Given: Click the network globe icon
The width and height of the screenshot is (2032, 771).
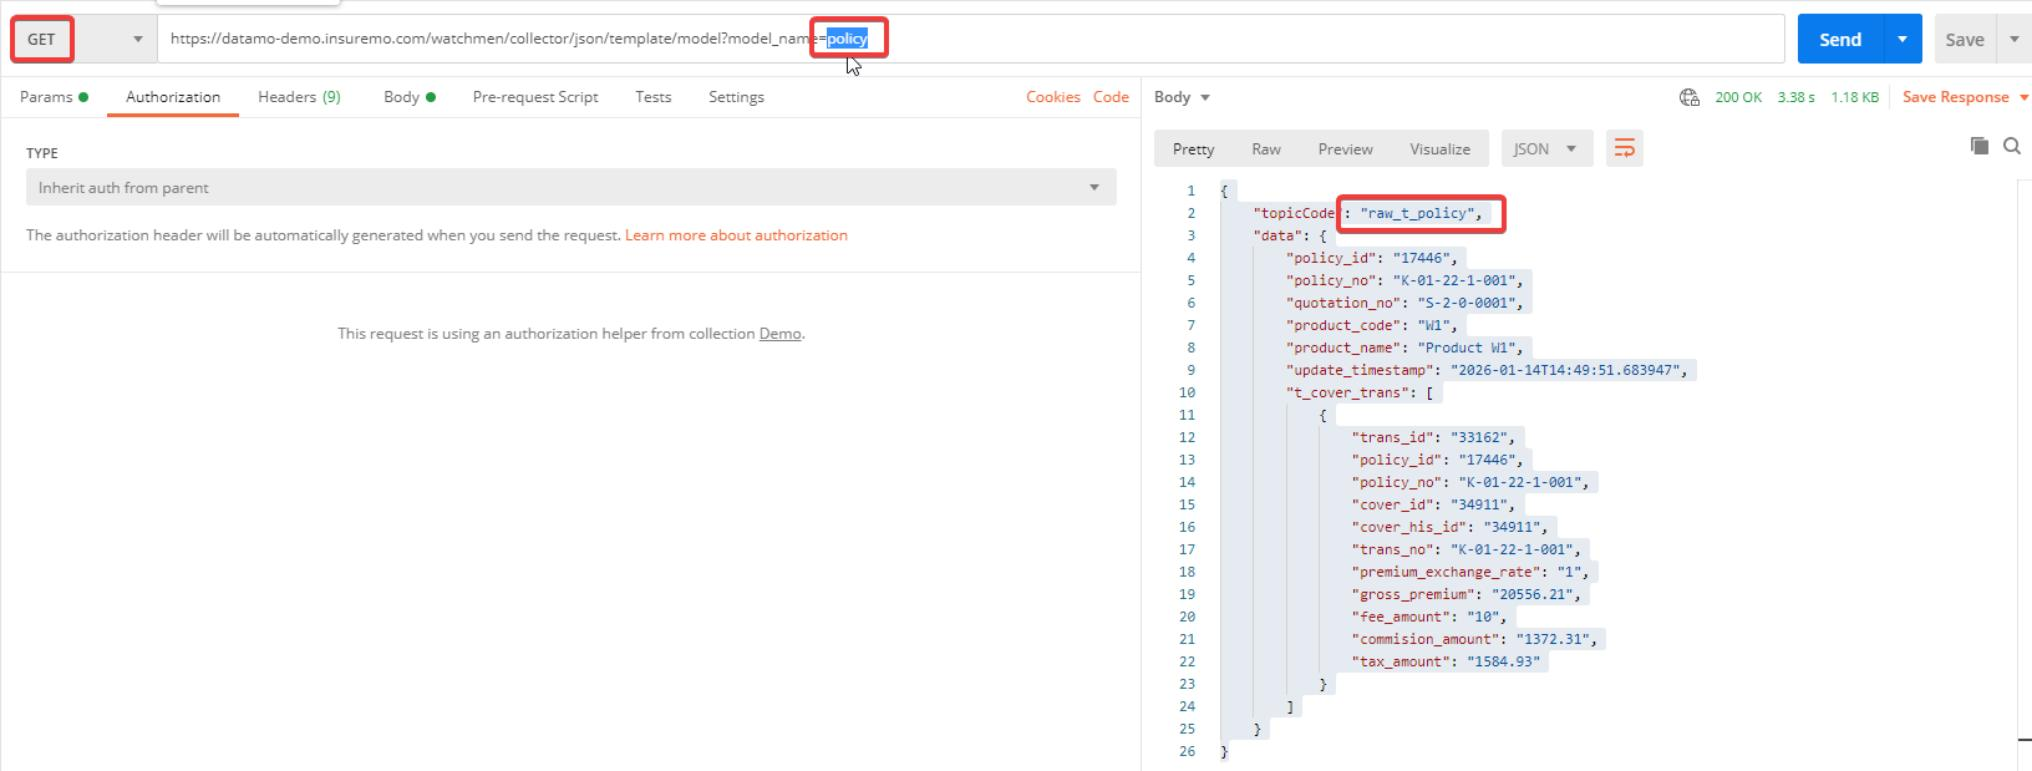Looking at the screenshot, I should click(x=1689, y=97).
